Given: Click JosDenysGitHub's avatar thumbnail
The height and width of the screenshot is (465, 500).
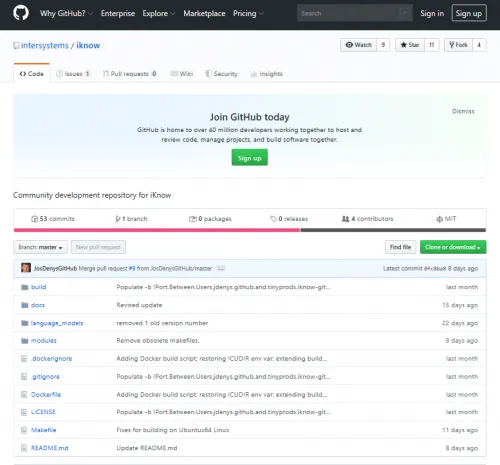Looking at the screenshot, I should (26, 268).
